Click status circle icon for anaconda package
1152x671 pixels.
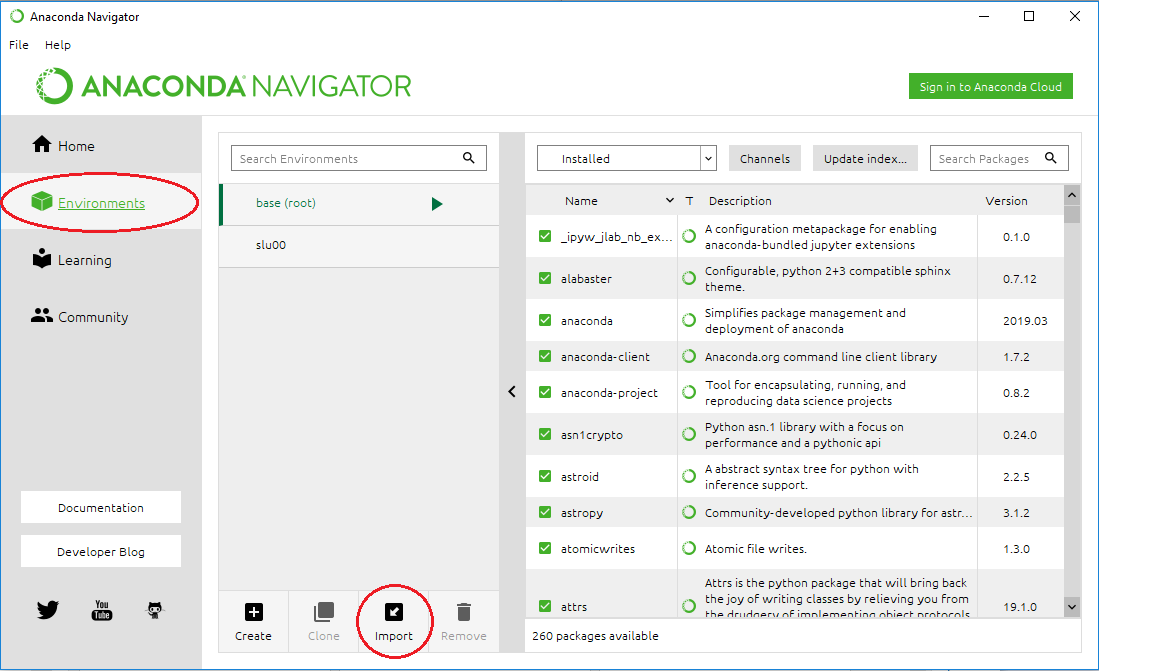(689, 320)
